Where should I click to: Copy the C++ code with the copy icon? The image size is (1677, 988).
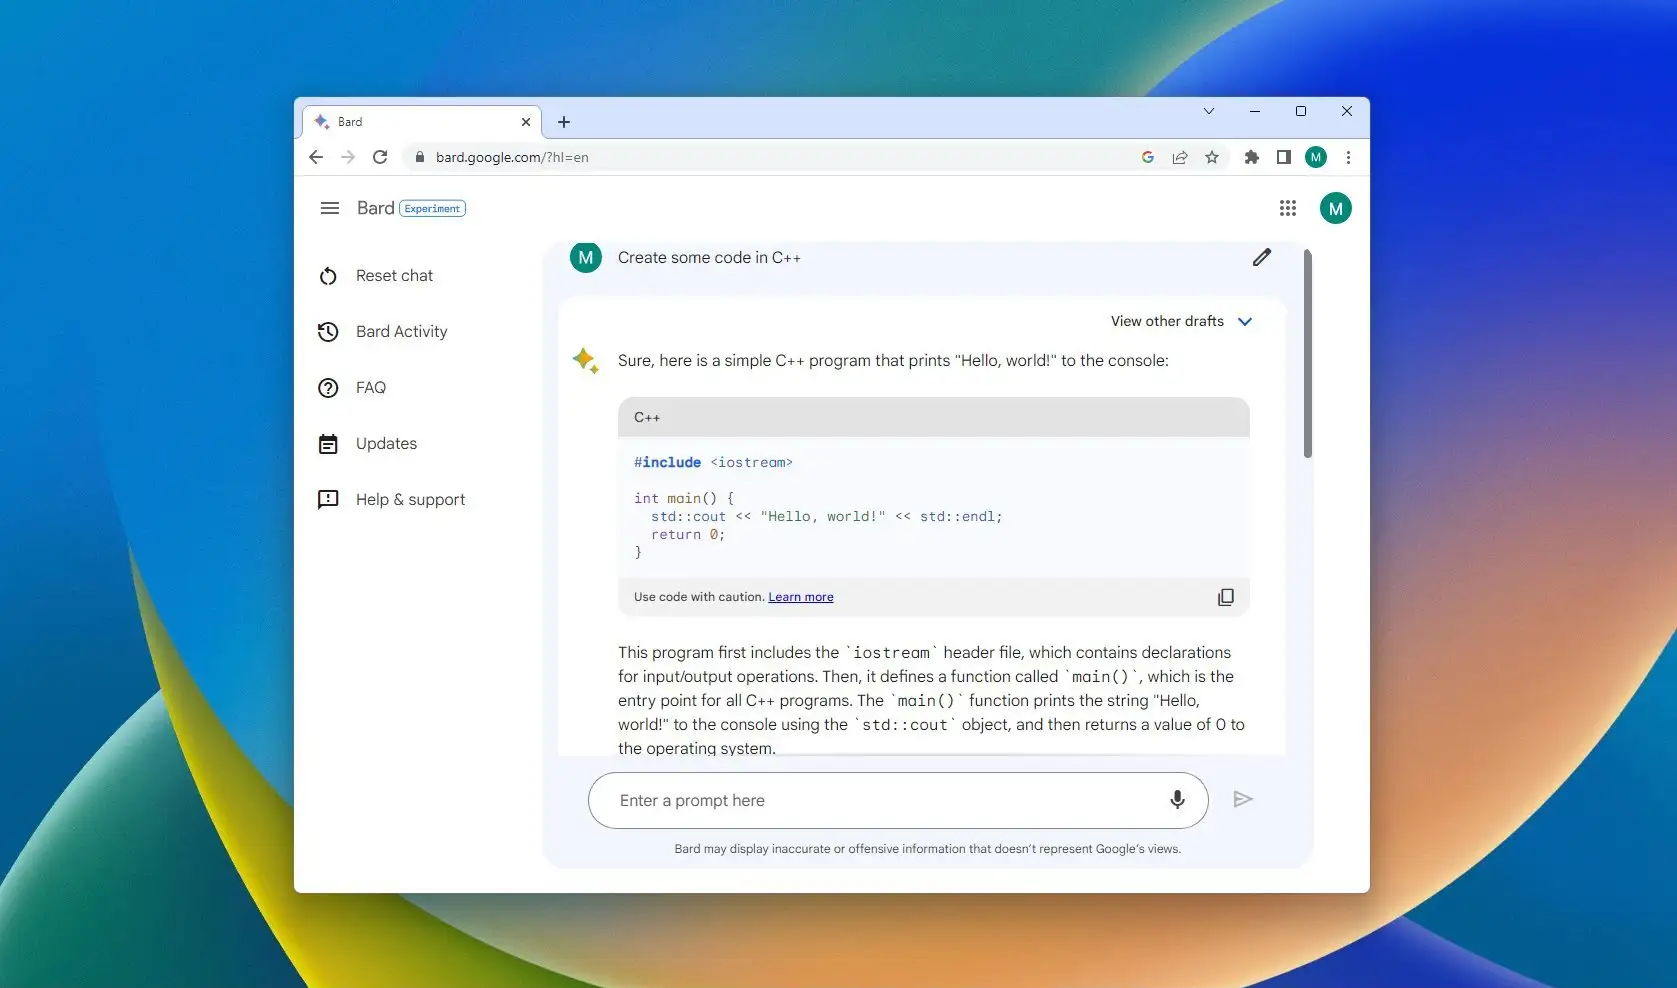[x=1226, y=597]
